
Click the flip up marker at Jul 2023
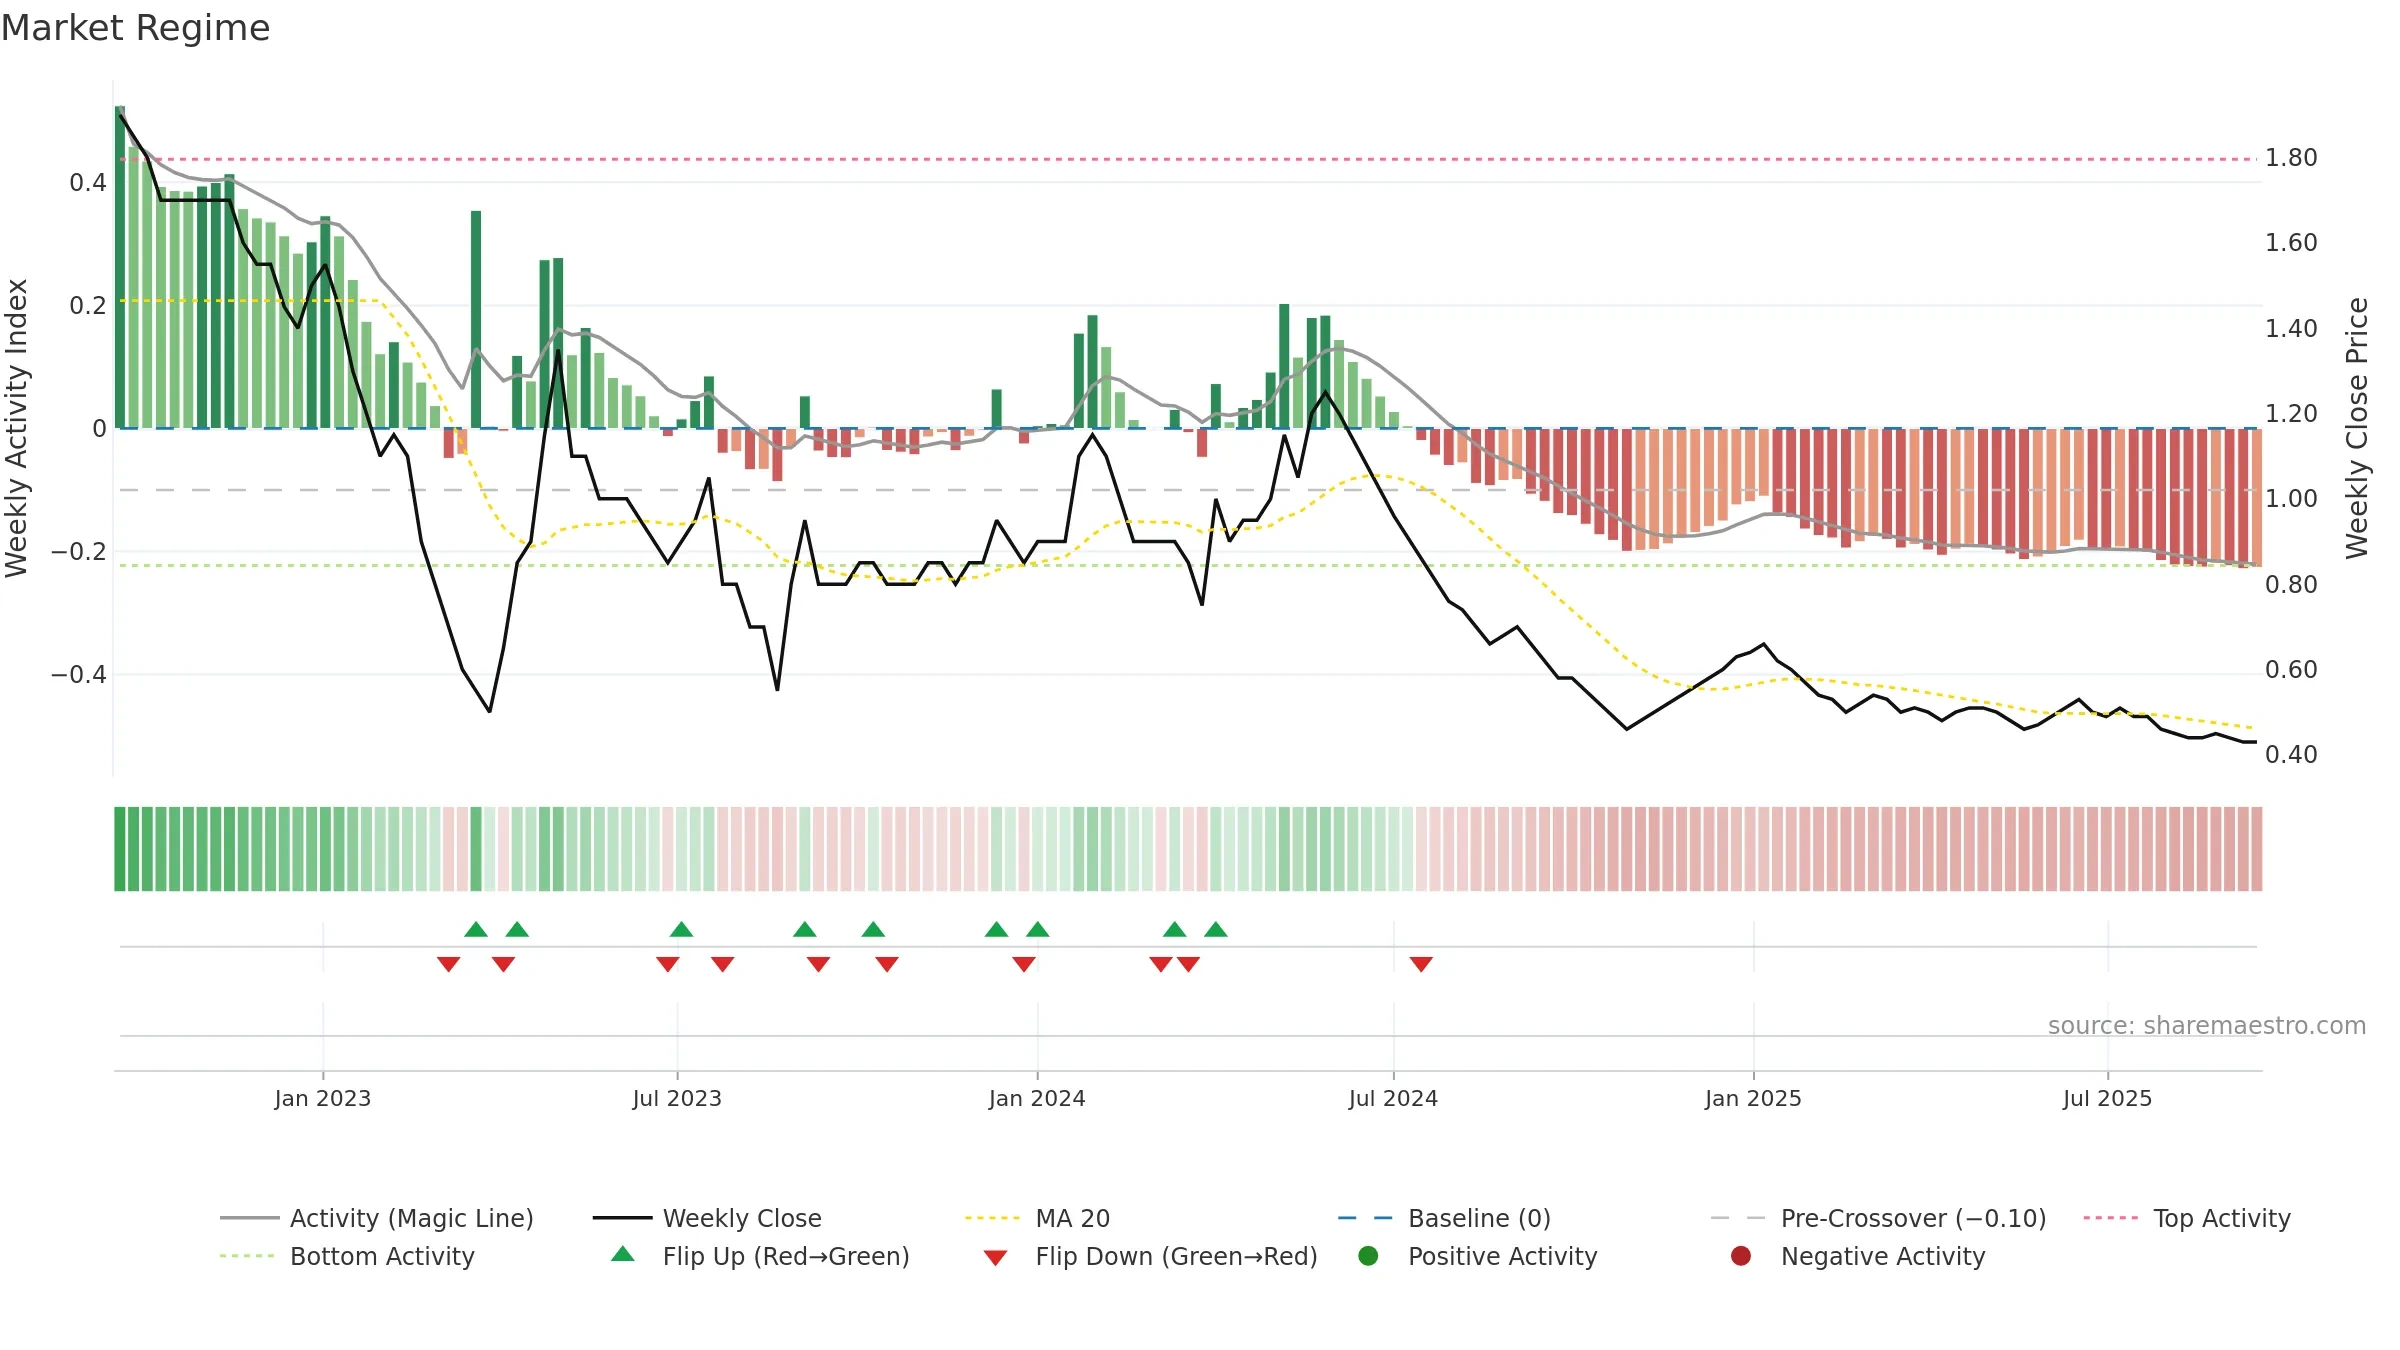click(681, 929)
